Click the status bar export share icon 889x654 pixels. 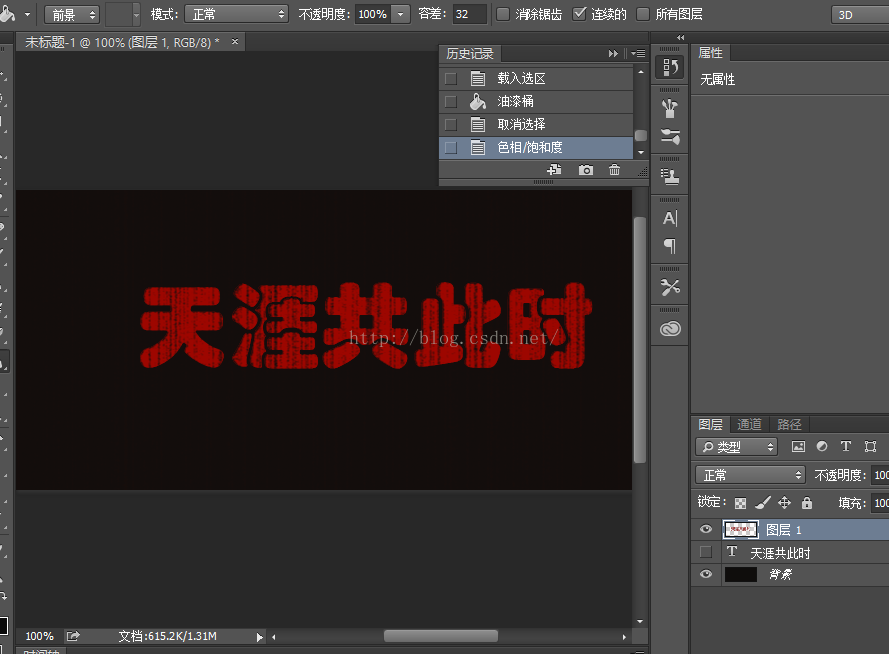pyautogui.click(x=73, y=636)
